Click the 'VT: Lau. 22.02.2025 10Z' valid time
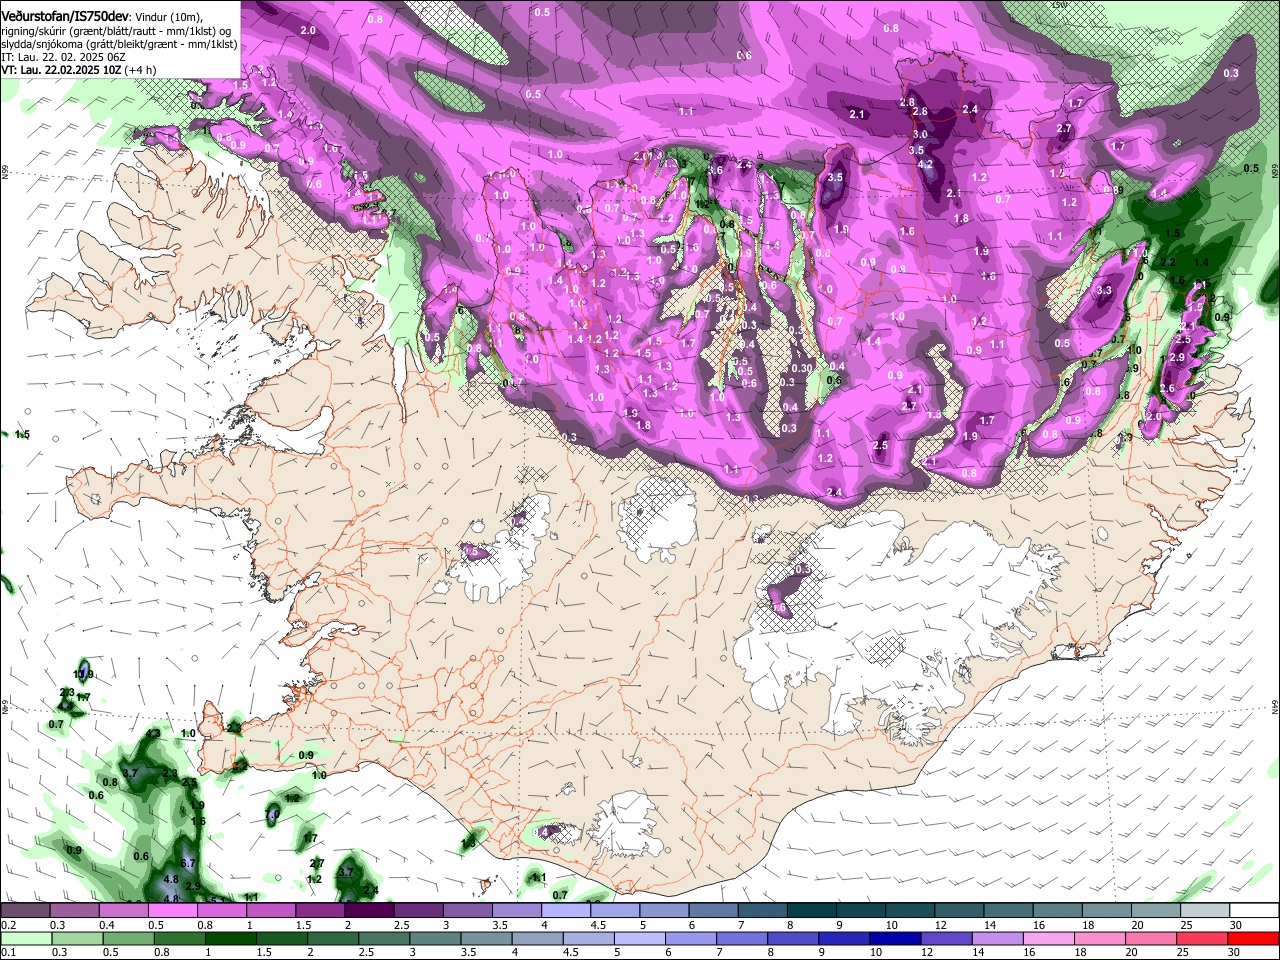Viewport: 1280px width, 960px height. 61,70
